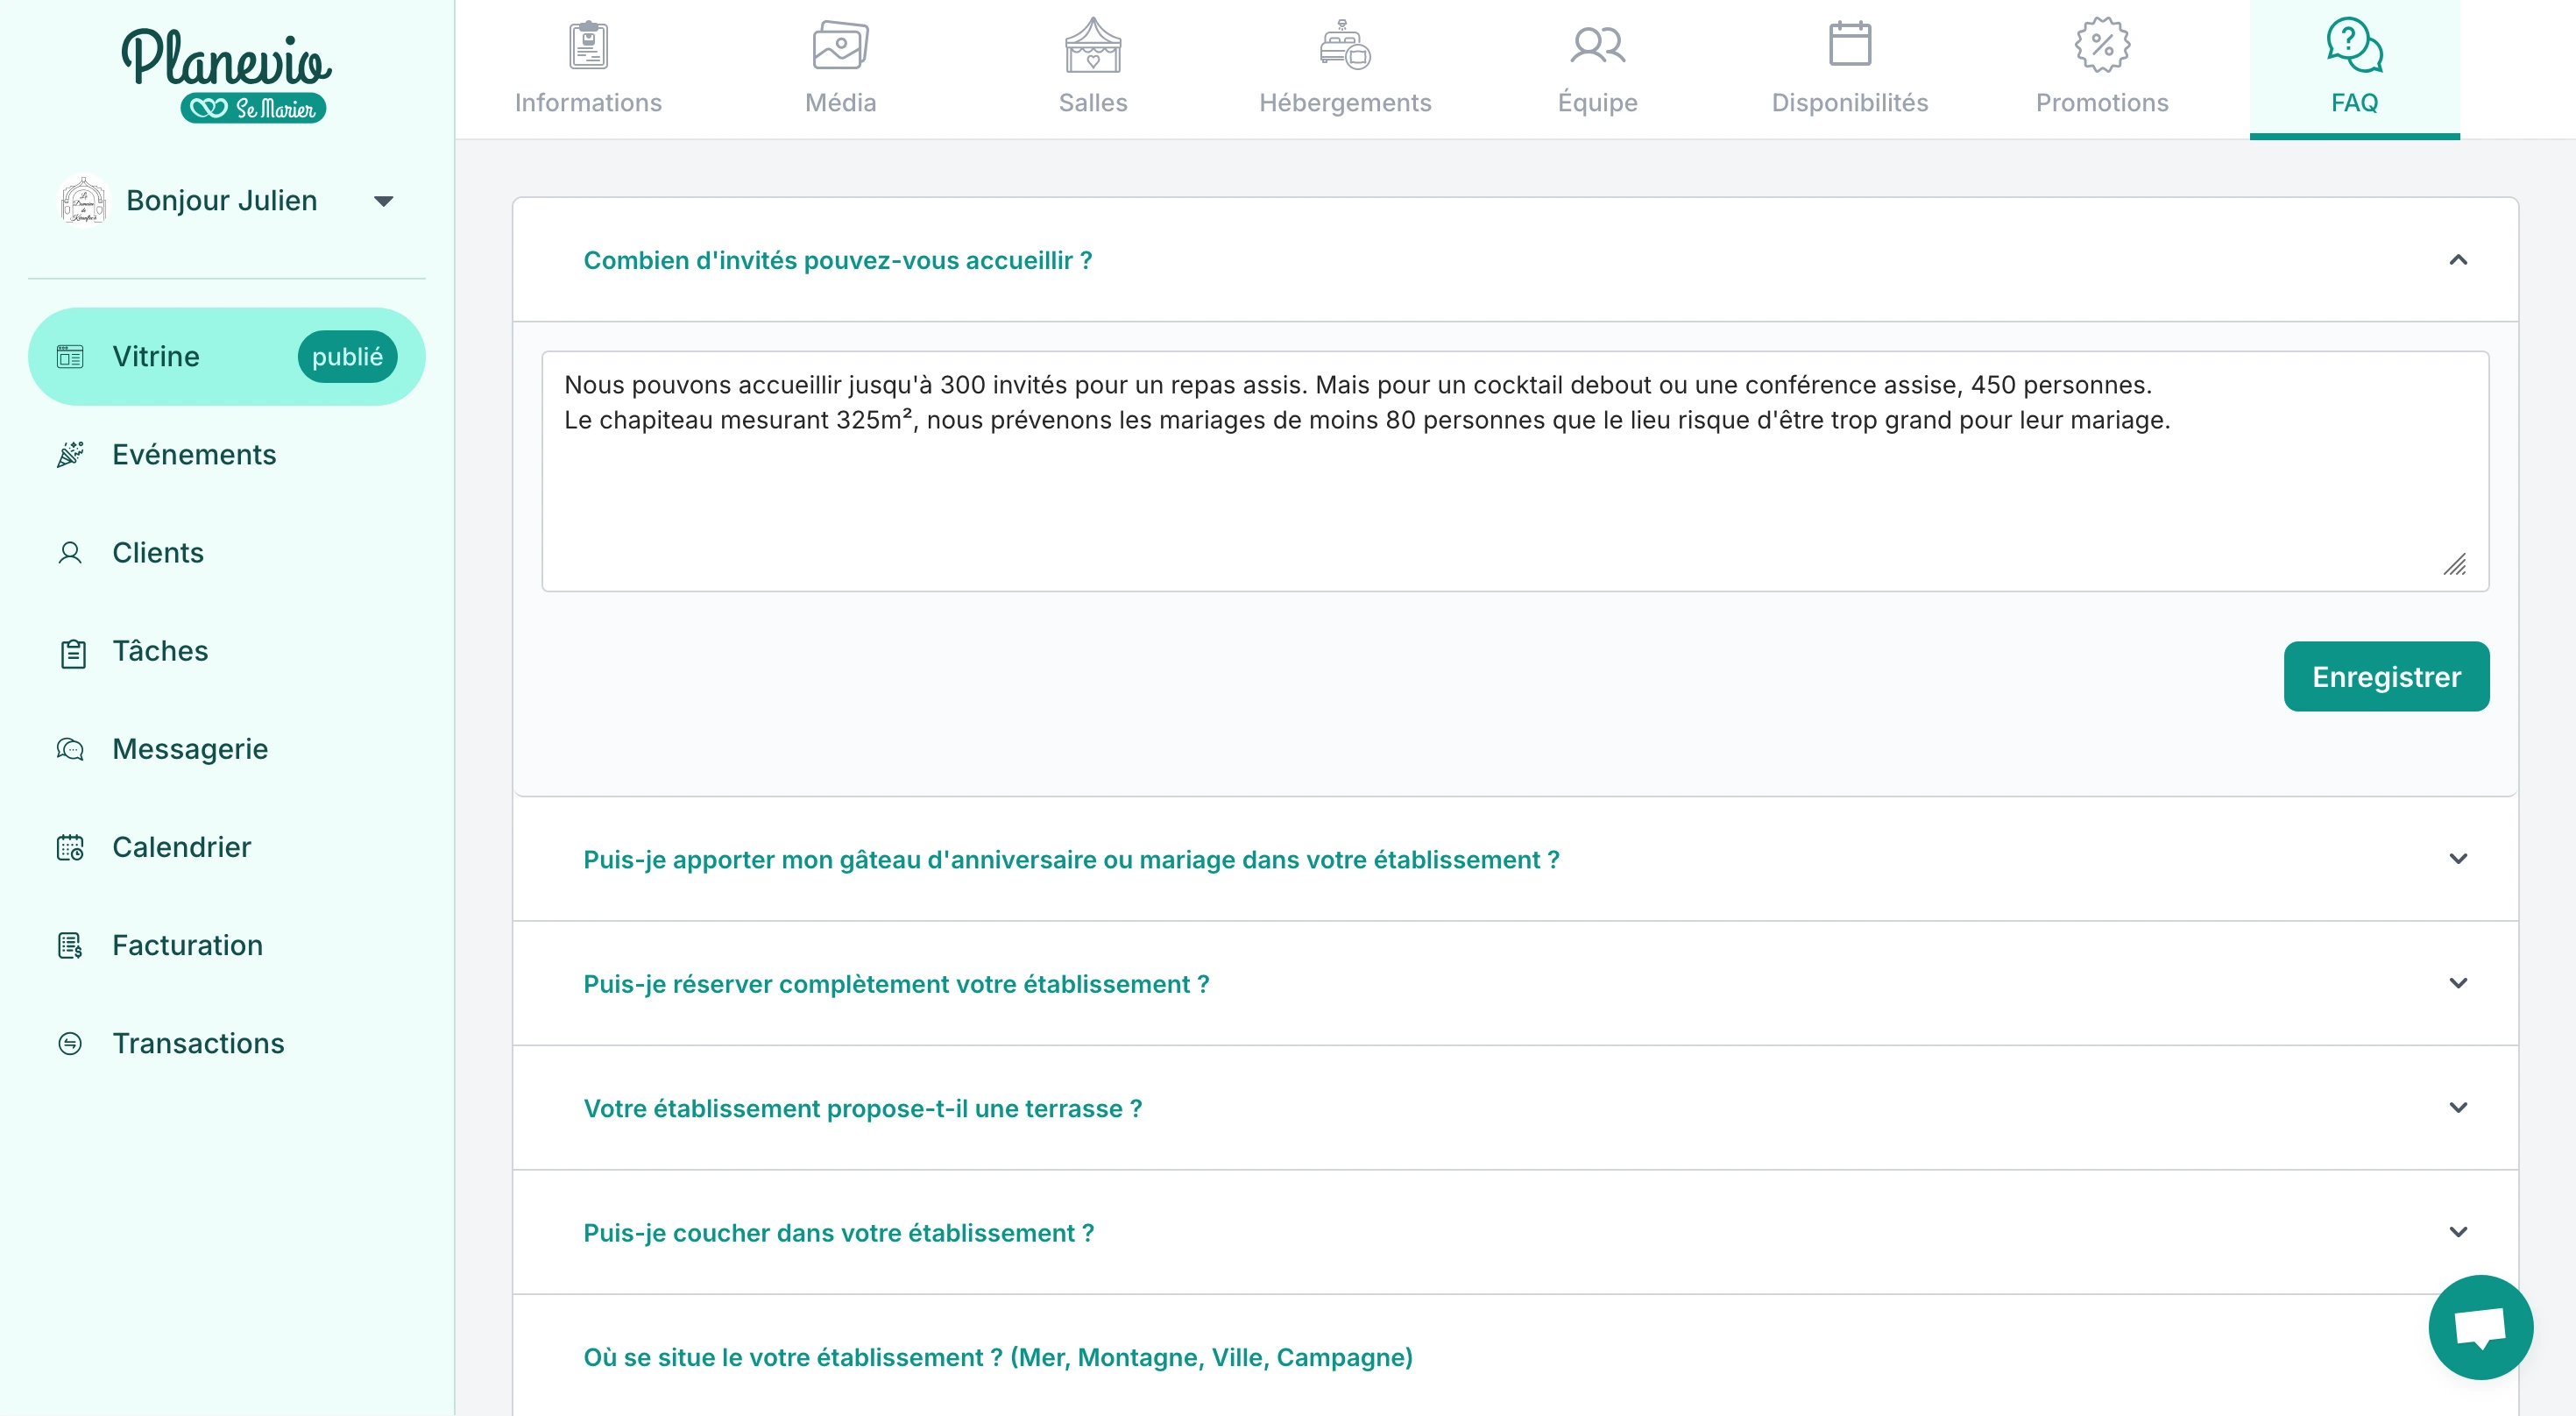Screen dimensions: 2576x1416
Task: Click inside the answer text area
Action: (x=1500, y=470)
